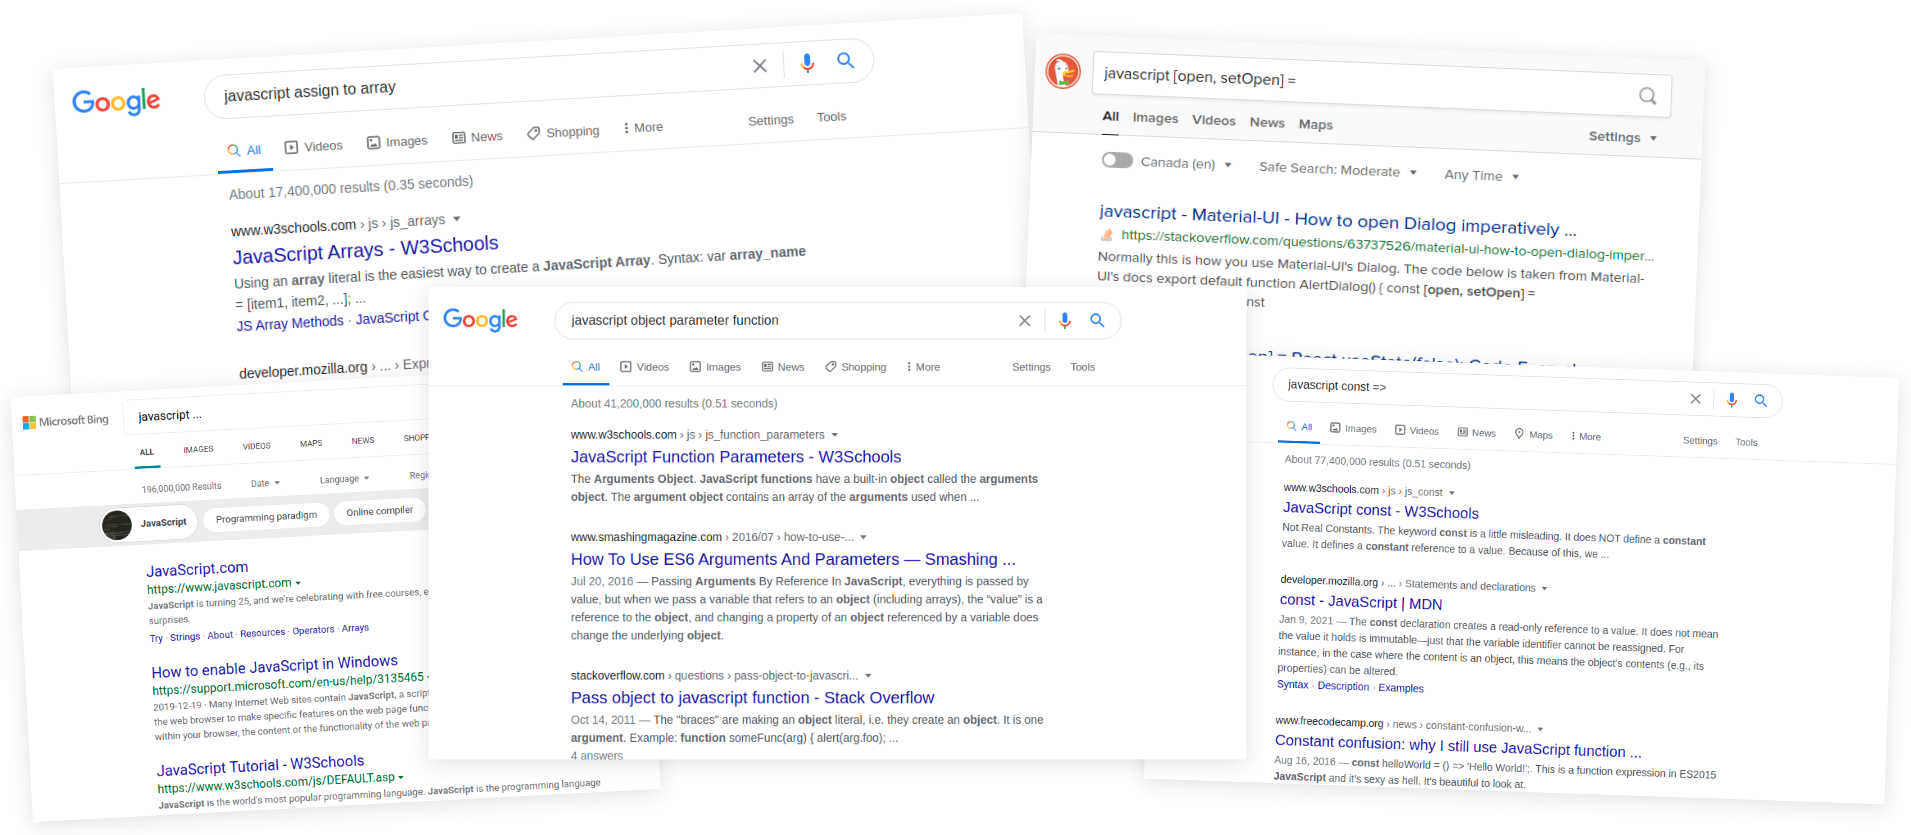Screen dimensions: 1911x835
Task: Open 'Pass object to javascript function - Stack Overflow'
Action: click(752, 698)
